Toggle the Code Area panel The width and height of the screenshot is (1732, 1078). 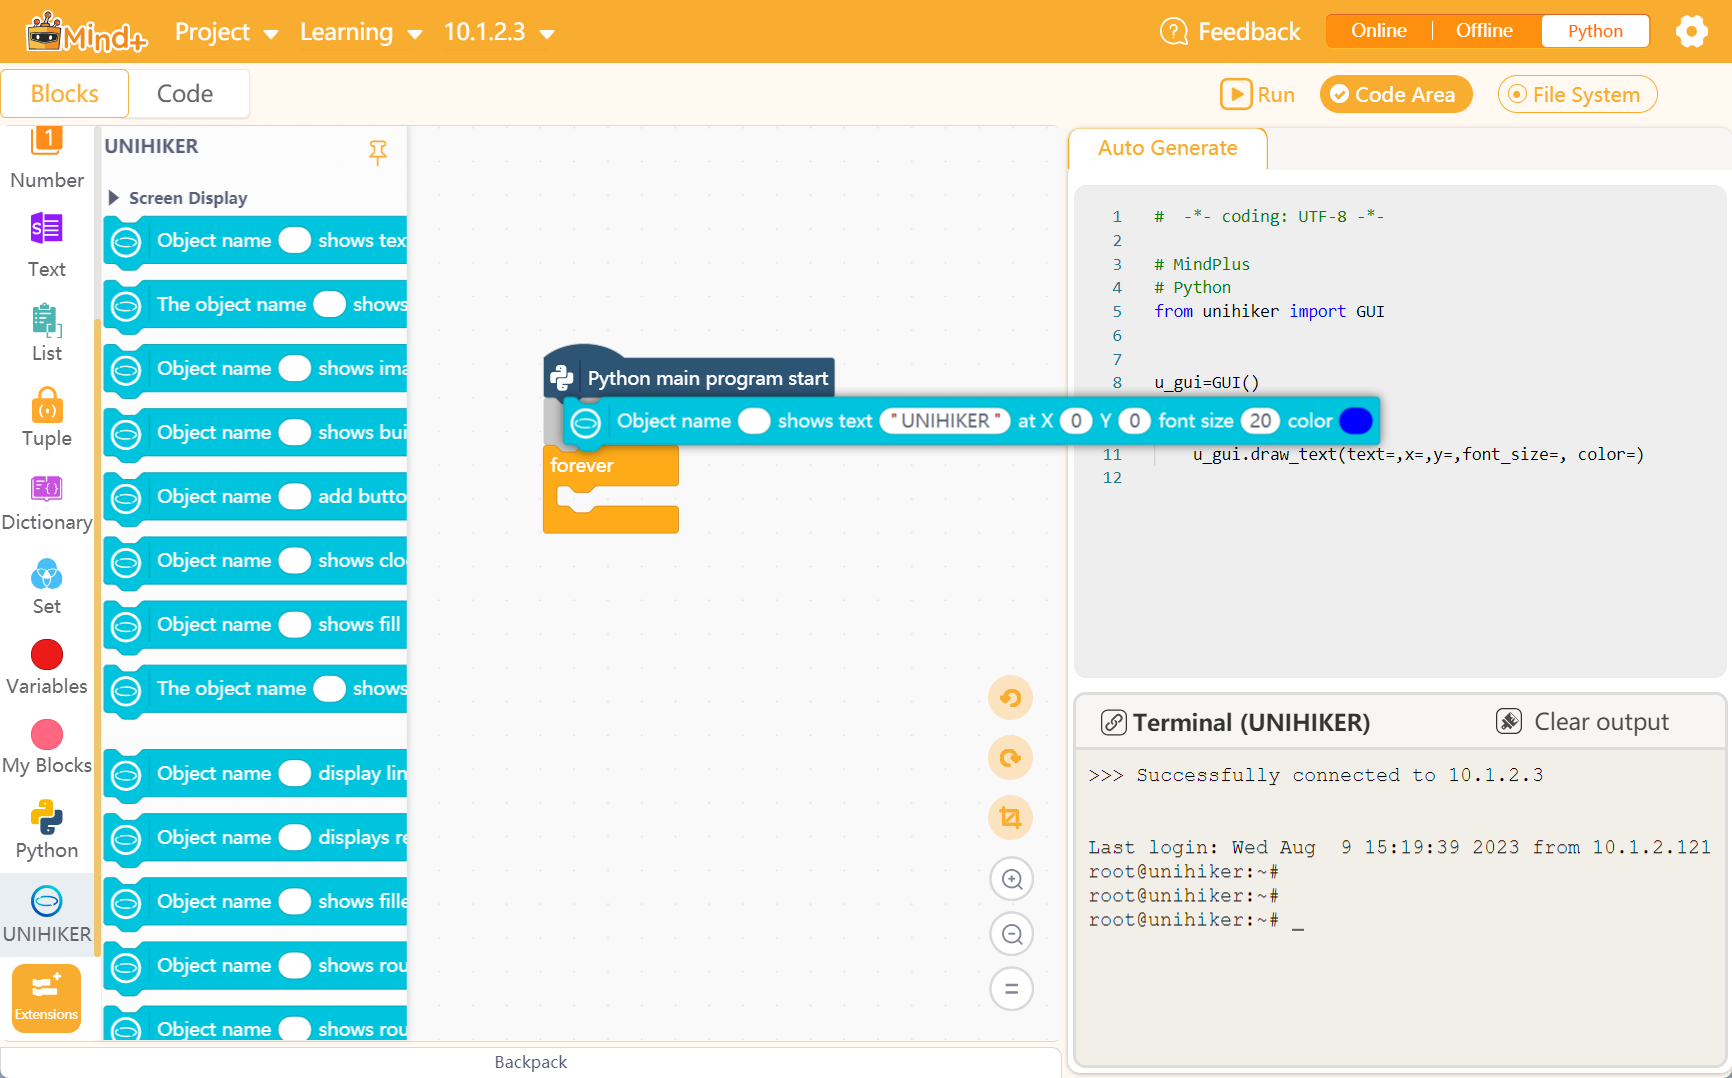(1396, 94)
